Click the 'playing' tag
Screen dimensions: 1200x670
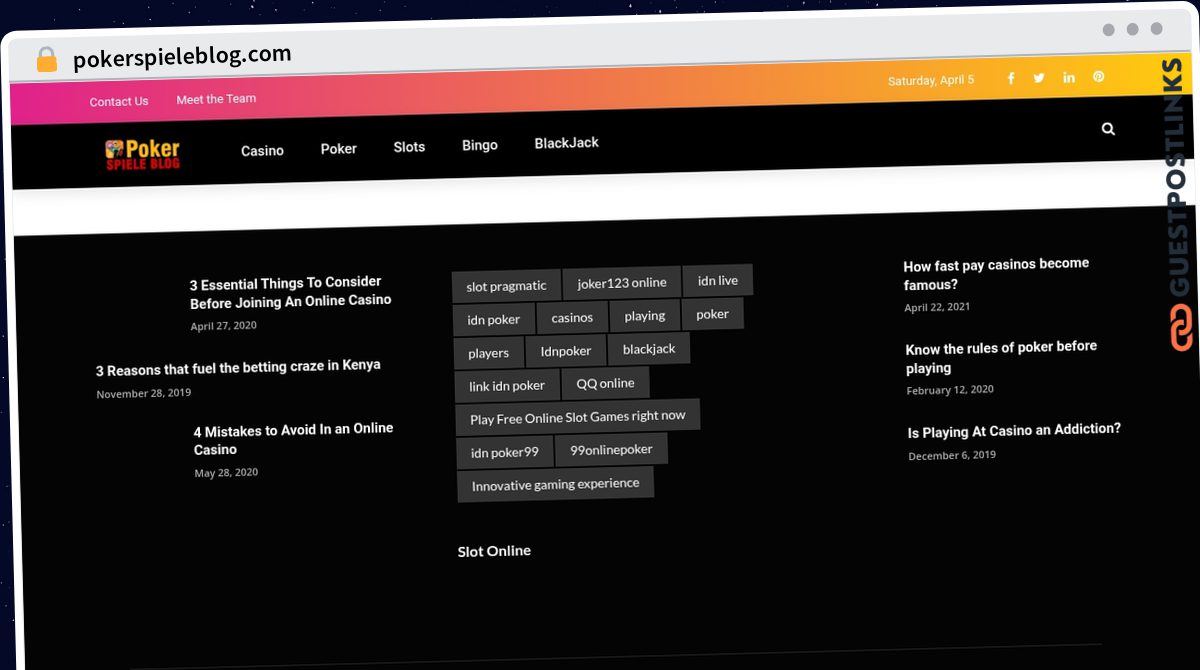(x=645, y=316)
